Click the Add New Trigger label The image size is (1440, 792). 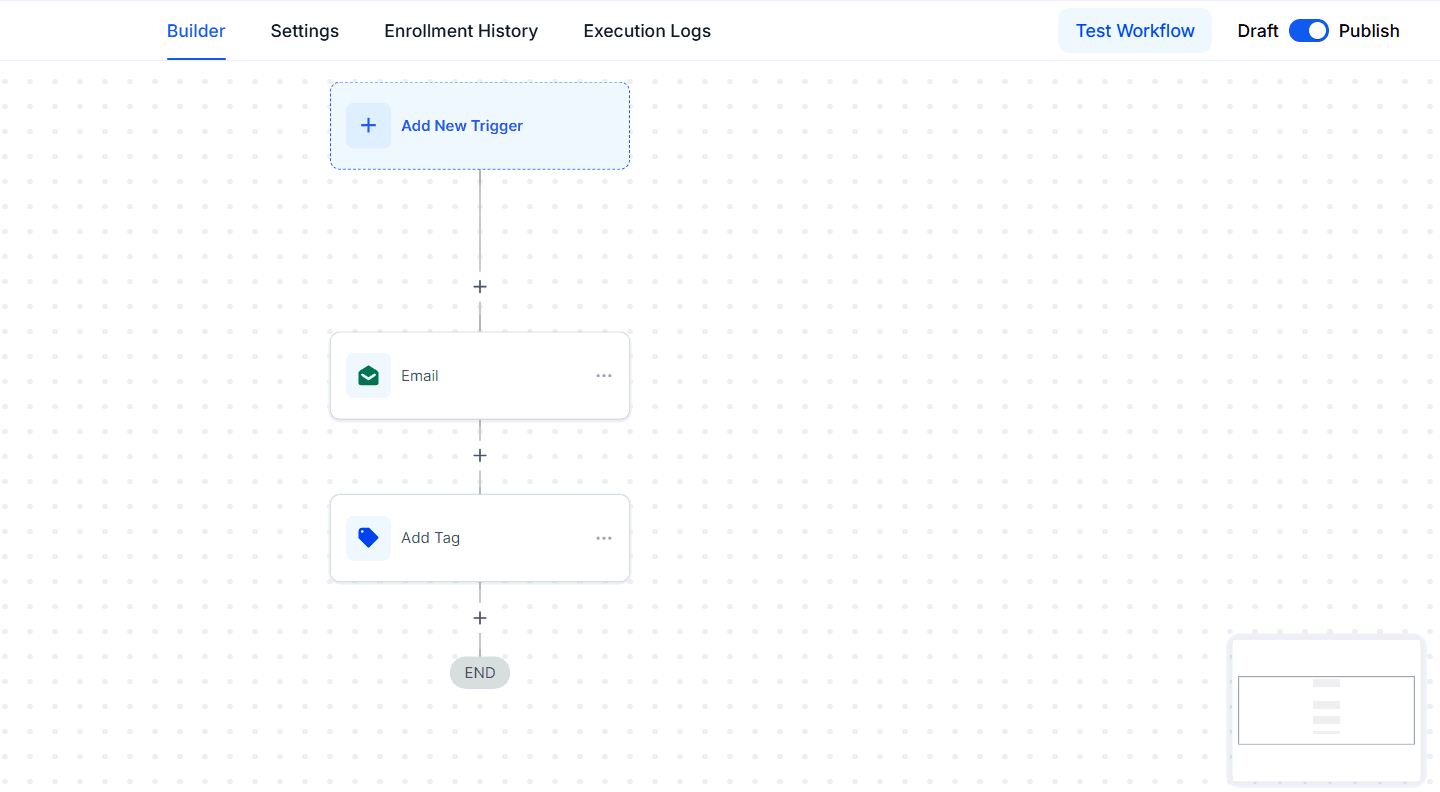click(x=462, y=126)
